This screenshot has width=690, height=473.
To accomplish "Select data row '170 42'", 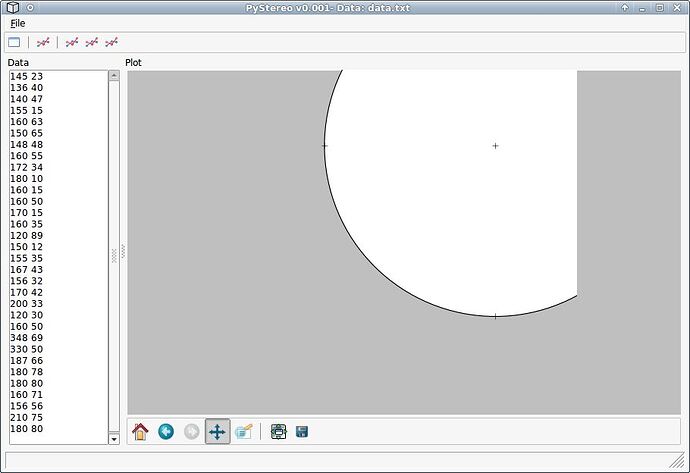I will click(x=59, y=293).
